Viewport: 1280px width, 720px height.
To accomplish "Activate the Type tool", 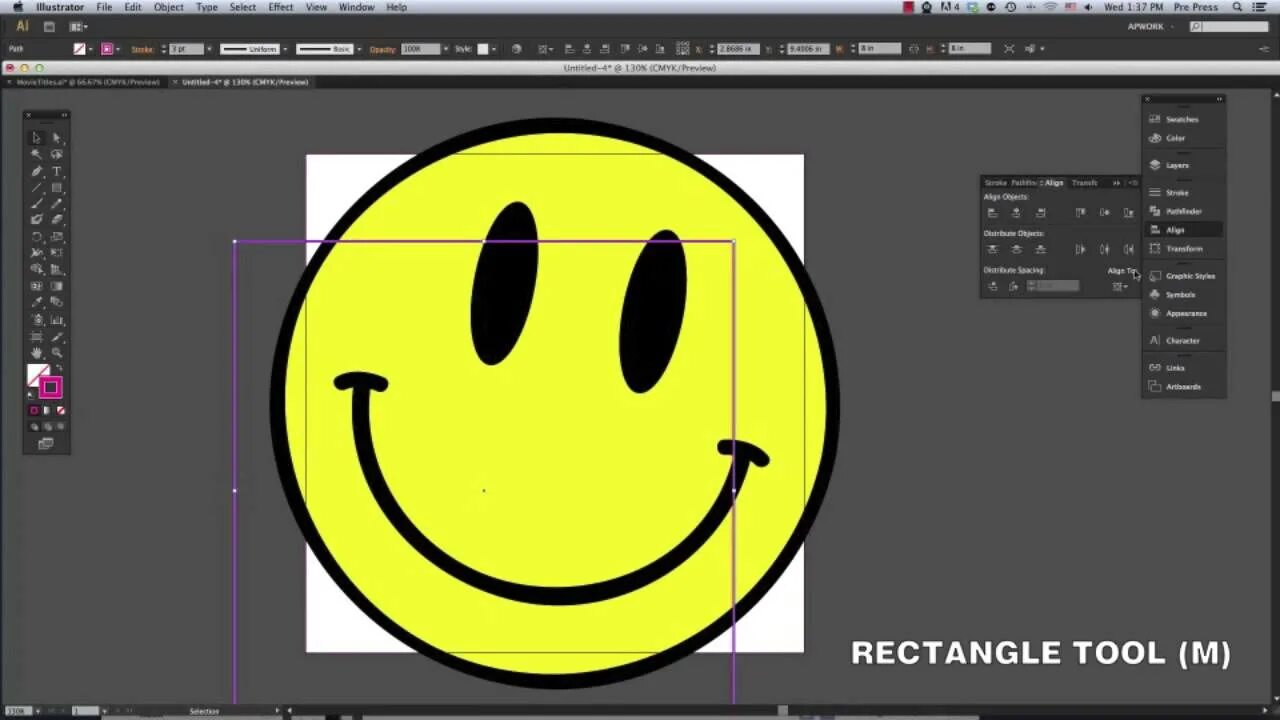I will [56, 171].
